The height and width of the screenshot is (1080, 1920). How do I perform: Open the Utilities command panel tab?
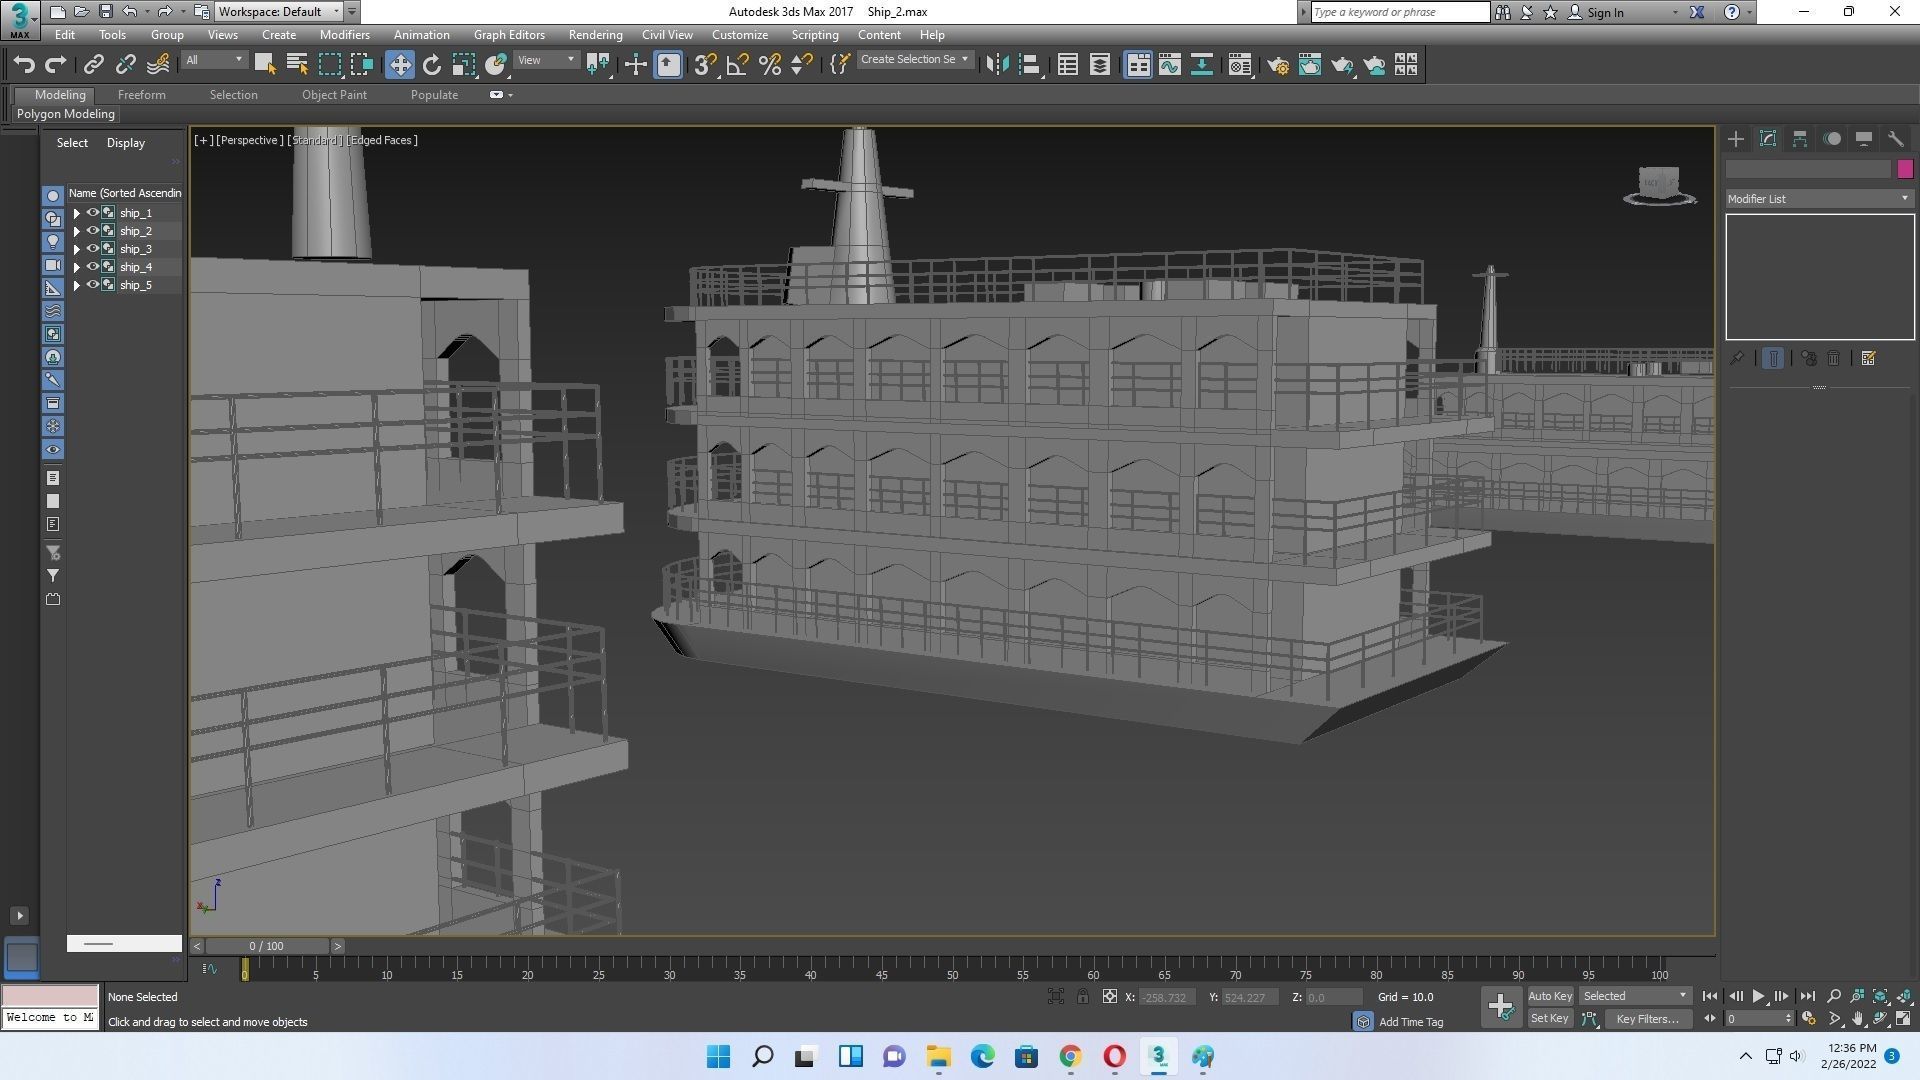click(x=1896, y=139)
